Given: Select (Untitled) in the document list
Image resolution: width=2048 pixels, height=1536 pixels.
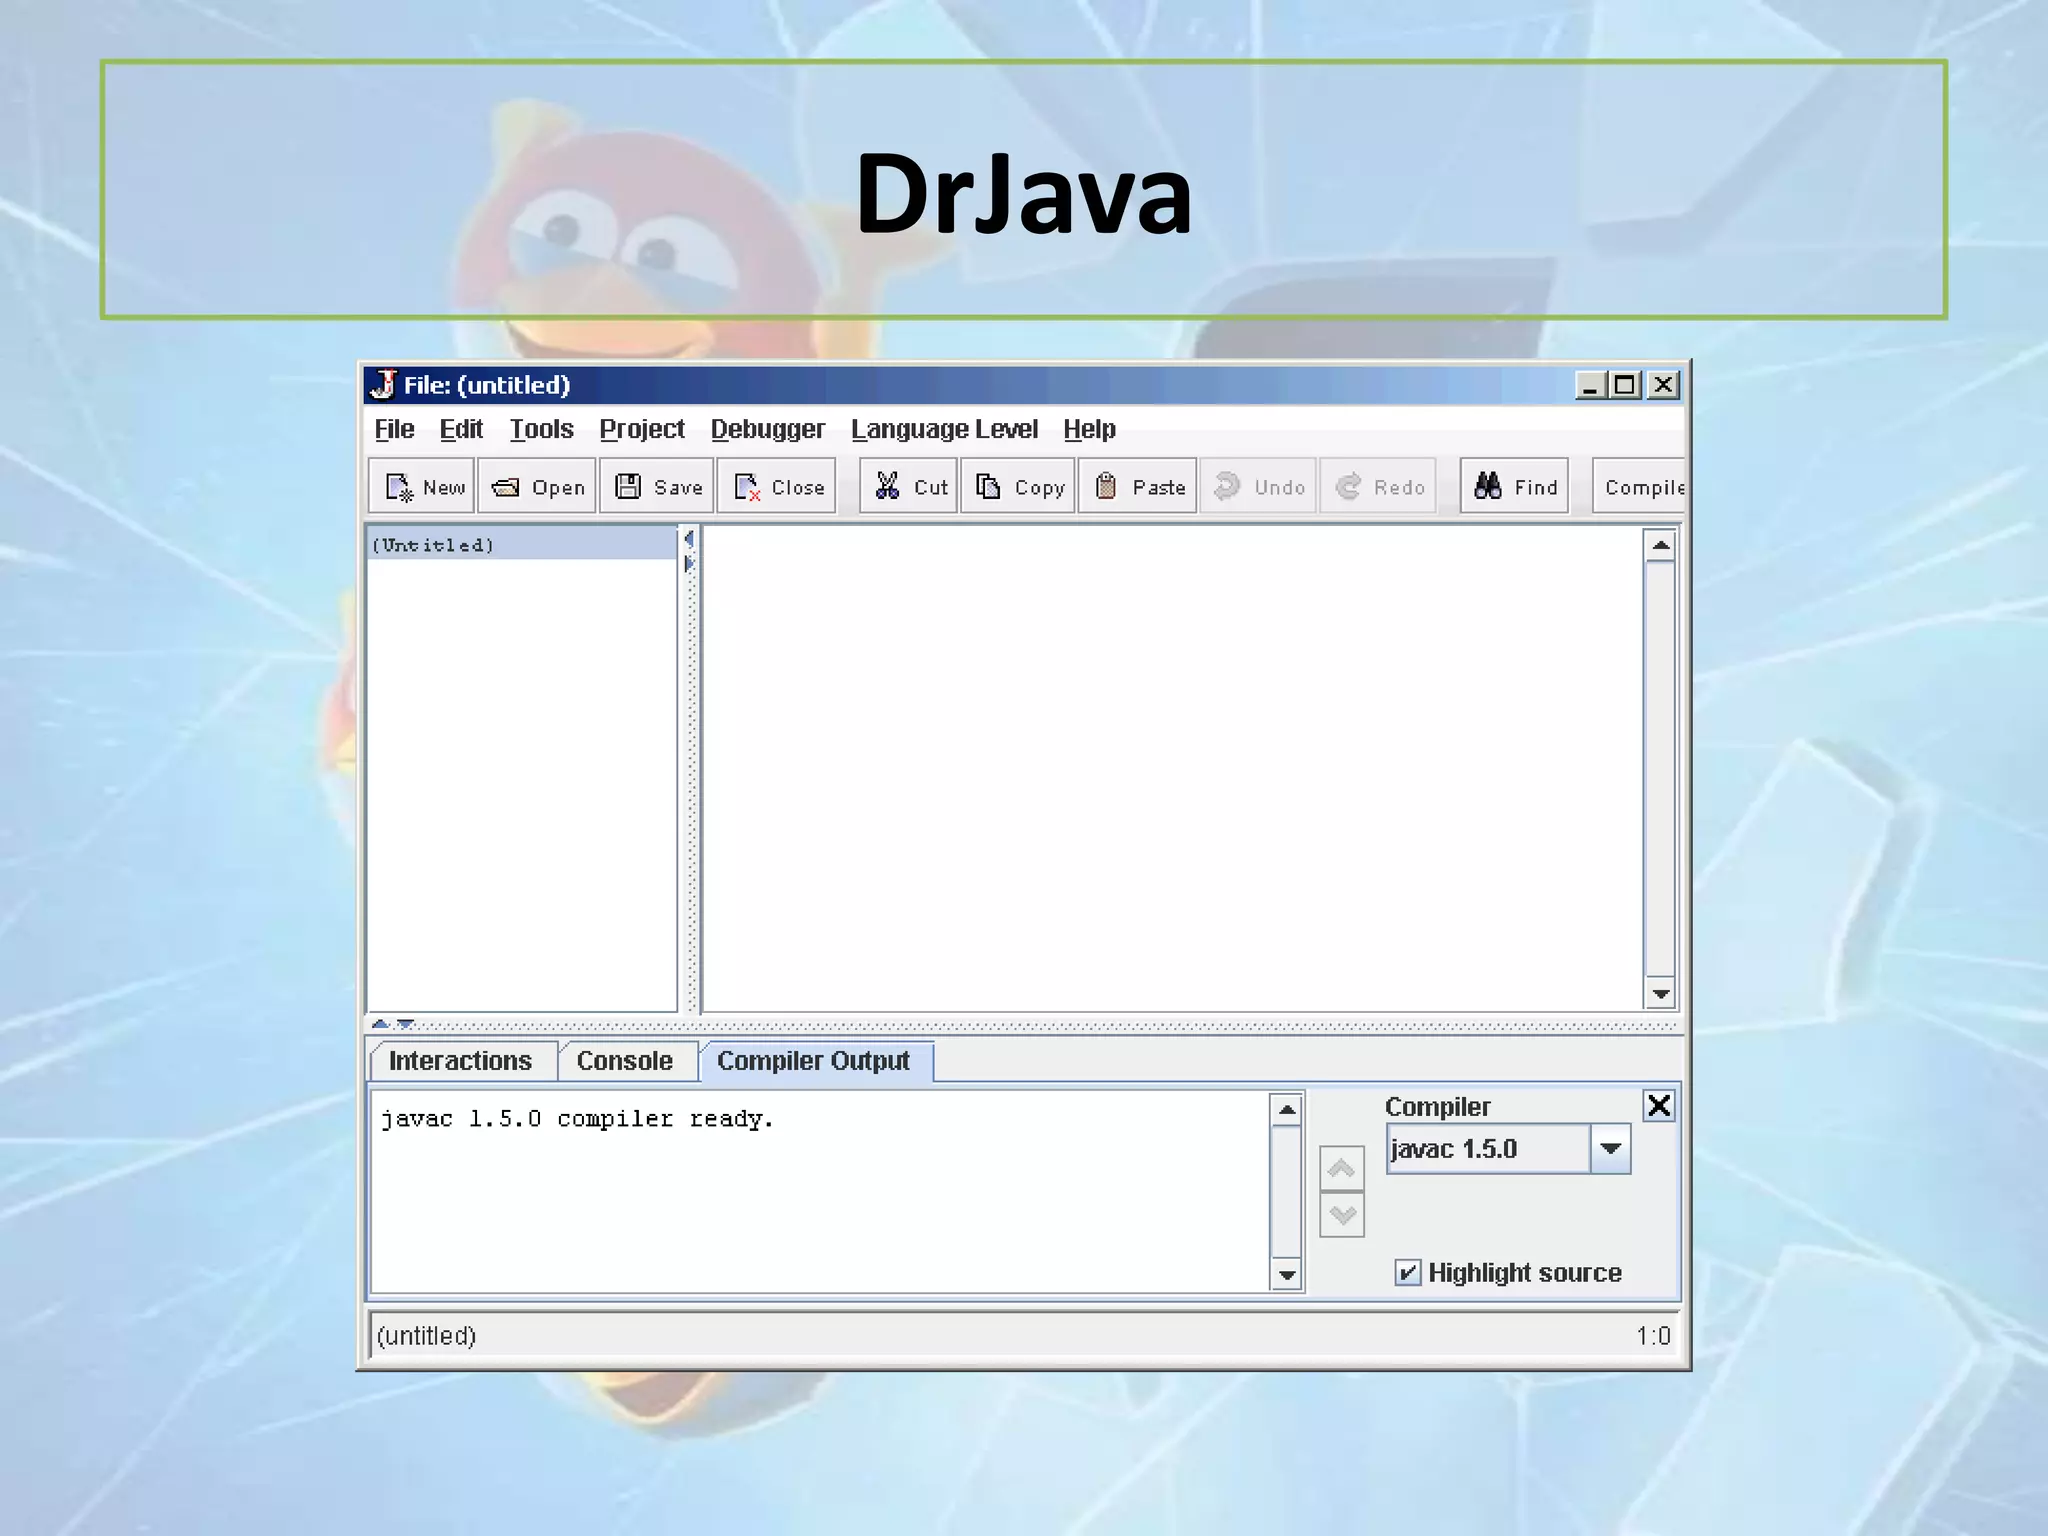Looking at the screenshot, I should click(523, 545).
